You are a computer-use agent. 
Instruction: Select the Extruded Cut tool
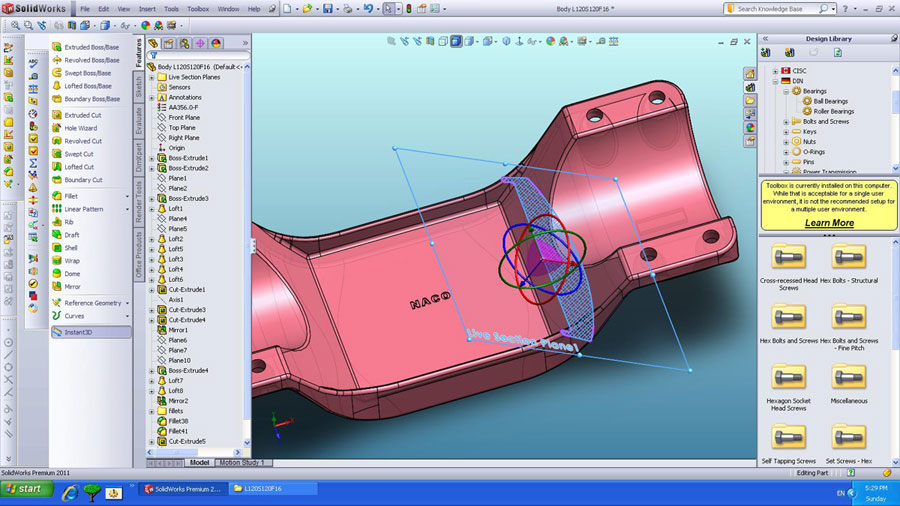77,115
